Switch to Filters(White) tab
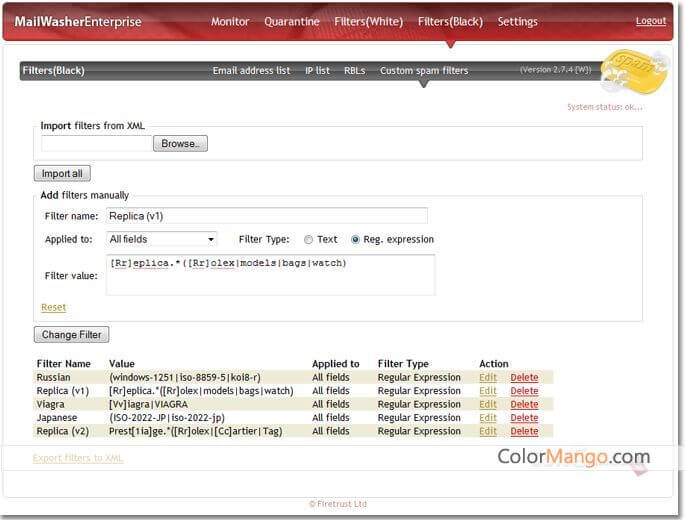The height and width of the screenshot is (520, 685). point(368,21)
